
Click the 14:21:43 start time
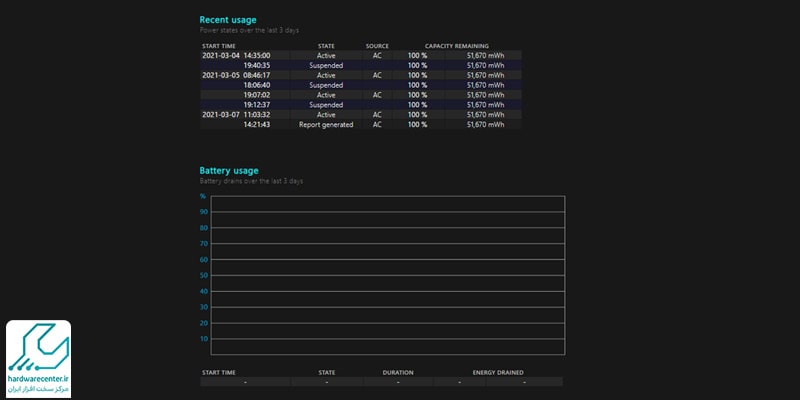(257, 124)
